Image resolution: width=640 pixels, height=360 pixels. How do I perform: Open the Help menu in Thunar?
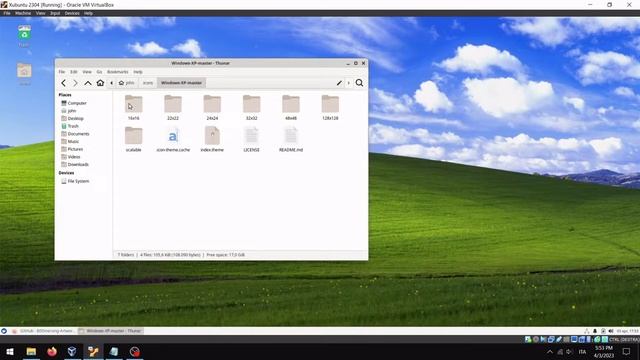[x=138, y=72]
